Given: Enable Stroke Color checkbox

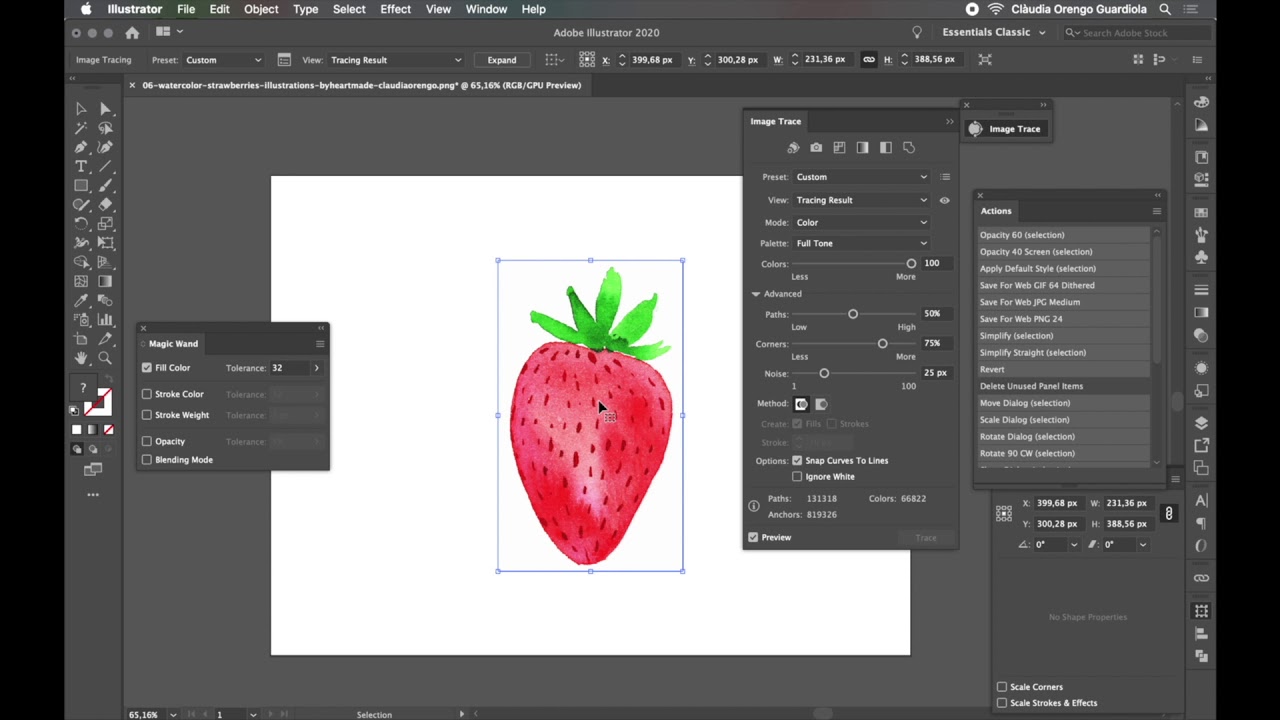Looking at the screenshot, I should pyautogui.click(x=147, y=394).
